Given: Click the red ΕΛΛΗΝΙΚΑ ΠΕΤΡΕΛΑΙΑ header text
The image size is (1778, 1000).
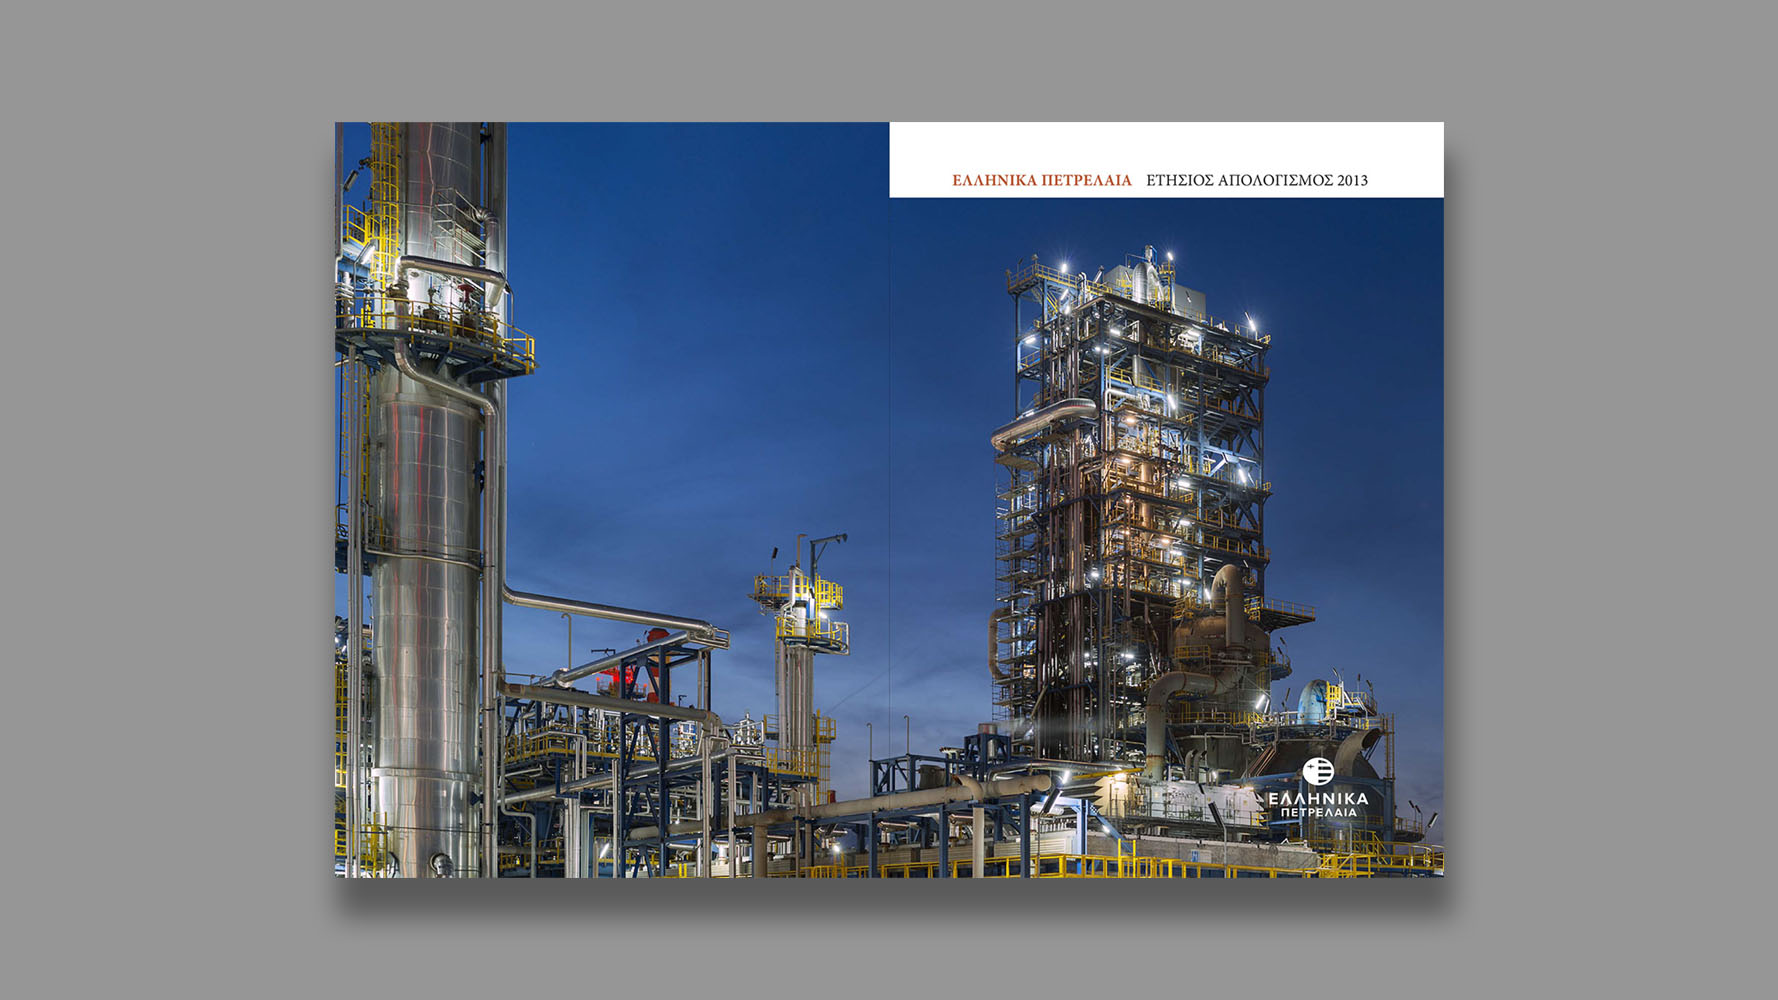Looking at the screenshot, I should [x=1041, y=180].
